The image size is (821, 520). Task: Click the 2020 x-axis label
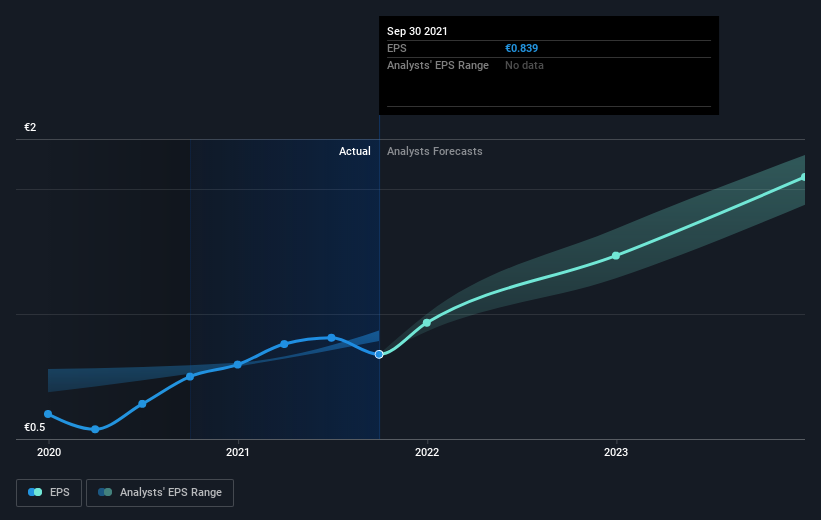(49, 452)
